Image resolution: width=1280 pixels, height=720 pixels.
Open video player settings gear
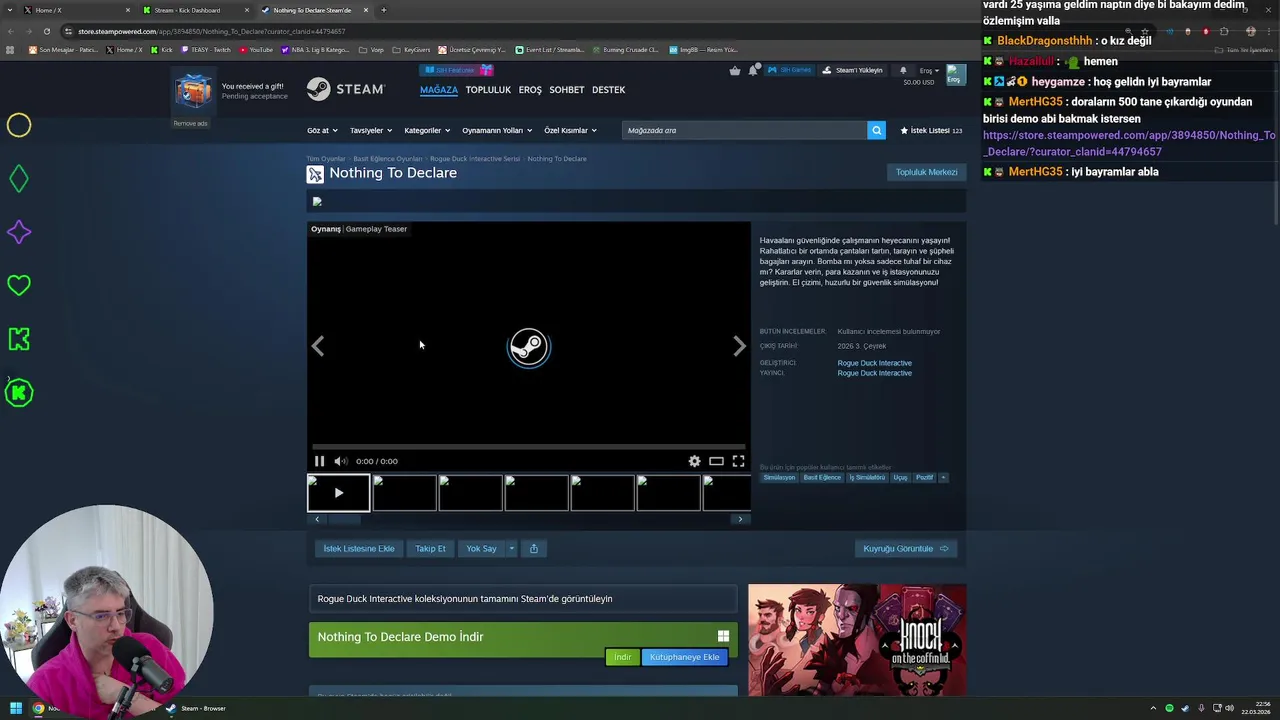[694, 461]
